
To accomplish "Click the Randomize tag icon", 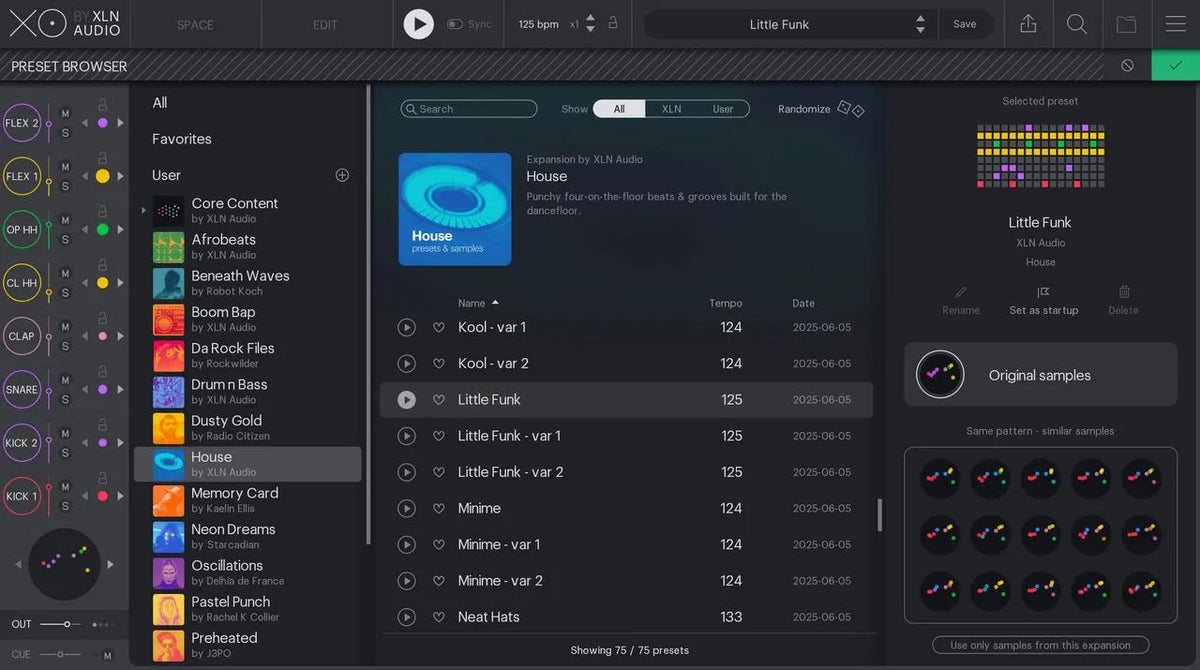I will 849,108.
